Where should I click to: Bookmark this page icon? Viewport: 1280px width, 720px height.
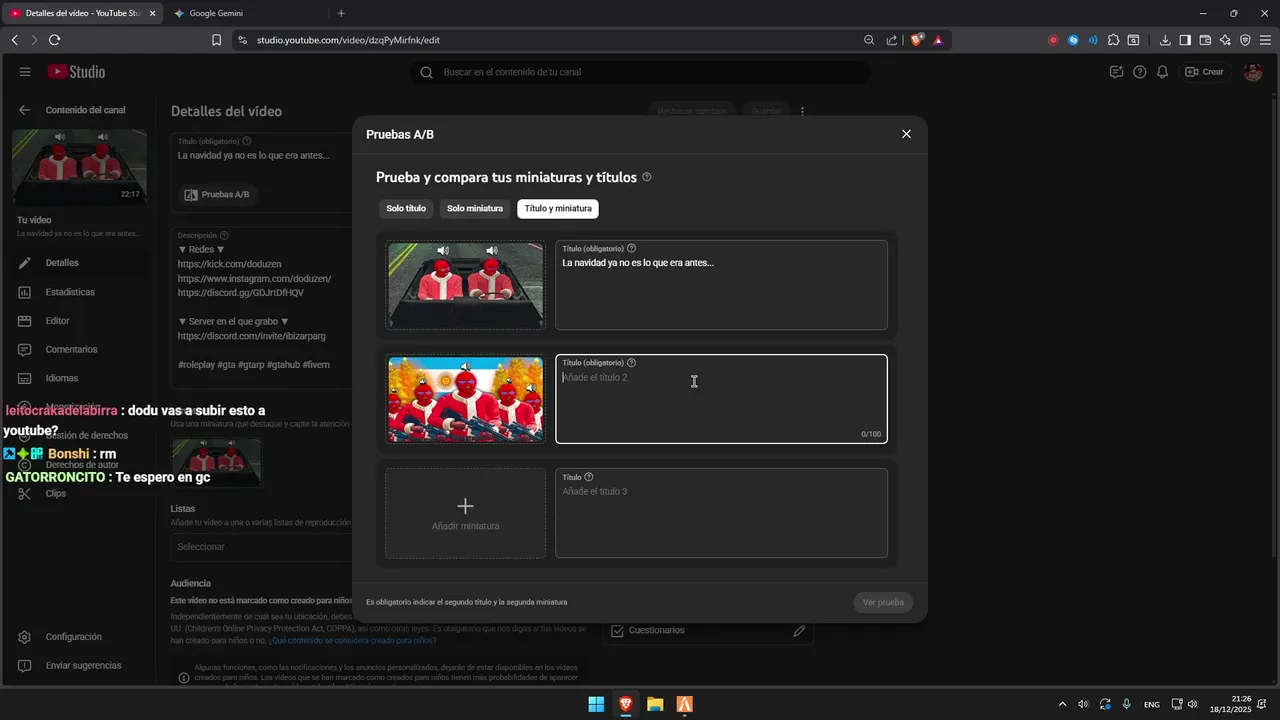(216, 40)
